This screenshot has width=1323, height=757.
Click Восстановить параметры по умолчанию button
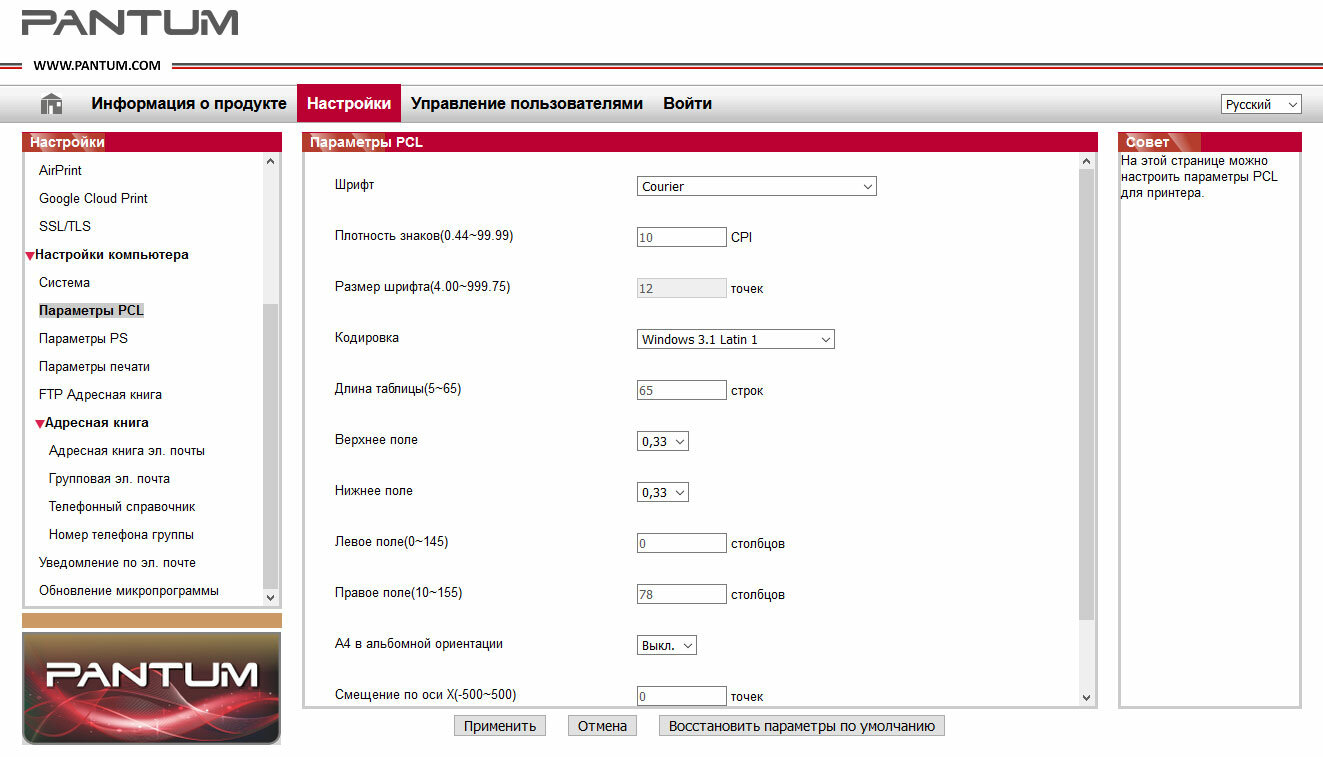[801, 726]
